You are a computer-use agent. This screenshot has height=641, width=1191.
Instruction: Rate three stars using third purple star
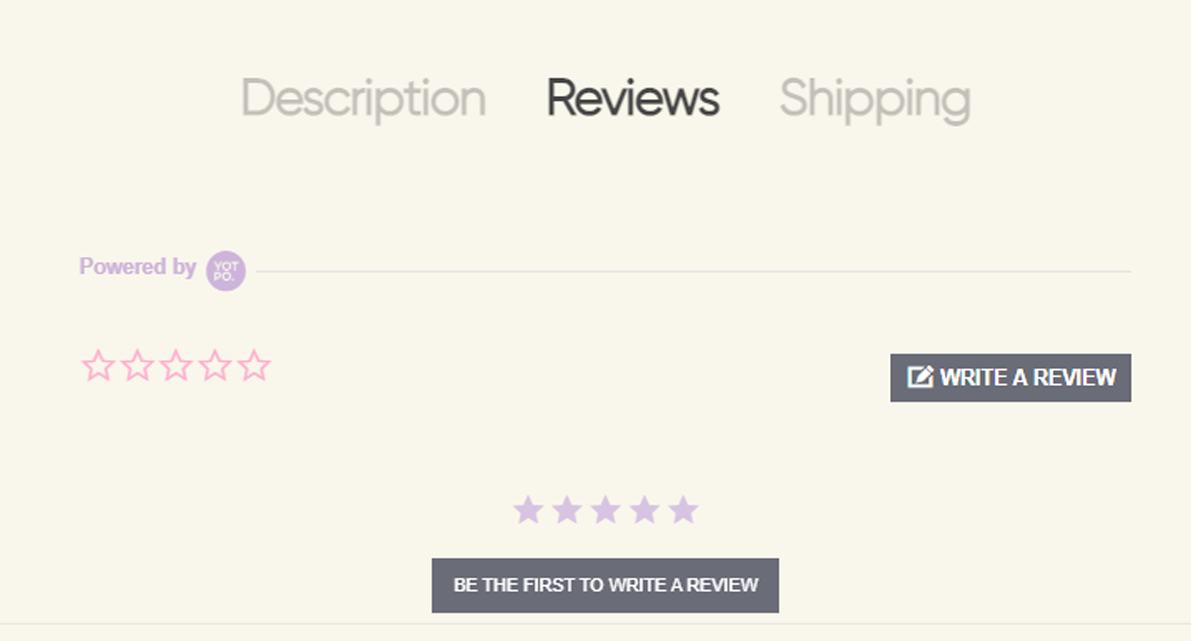click(x=605, y=510)
